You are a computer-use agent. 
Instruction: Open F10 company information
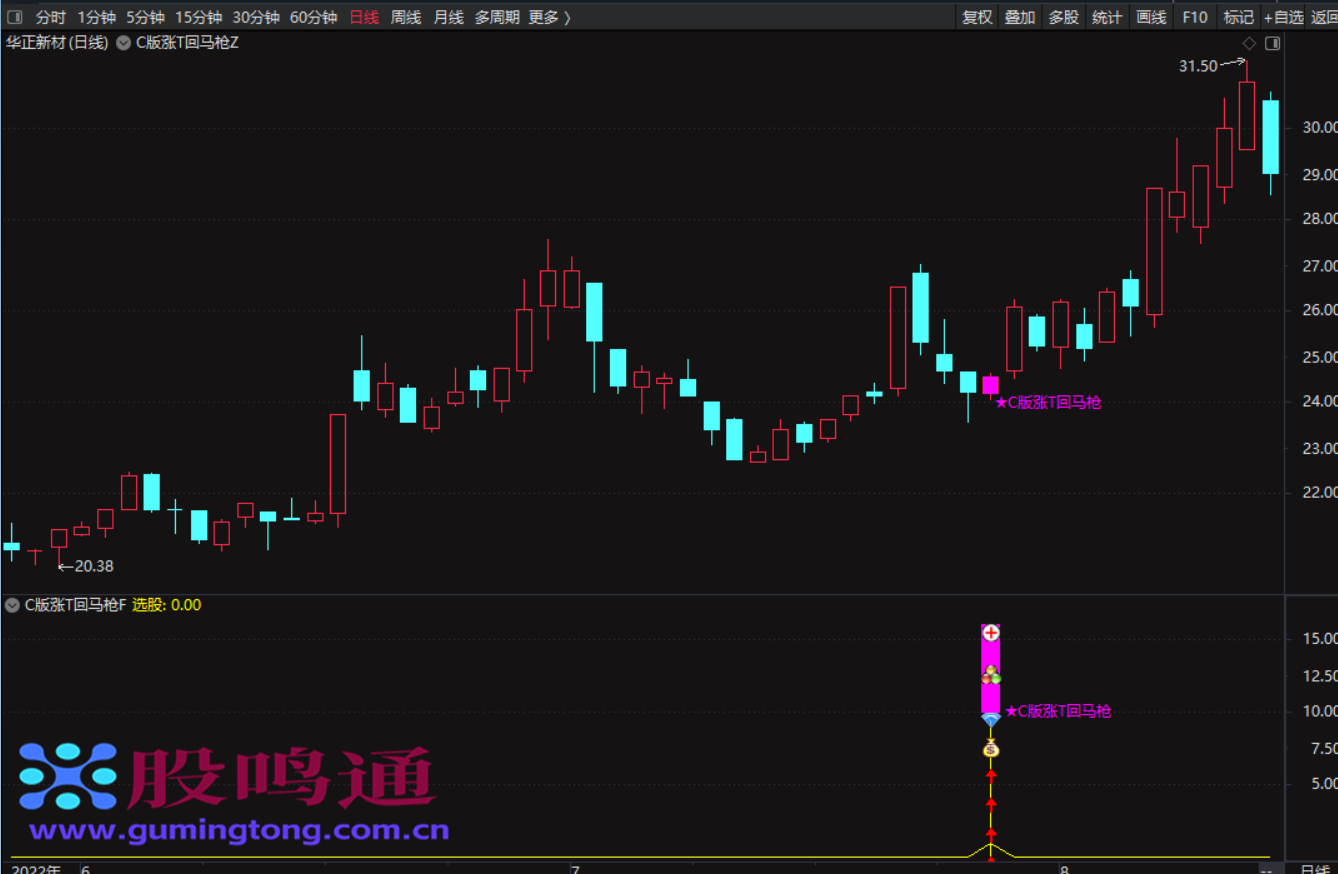pyautogui.click(x=1194, y=17)
